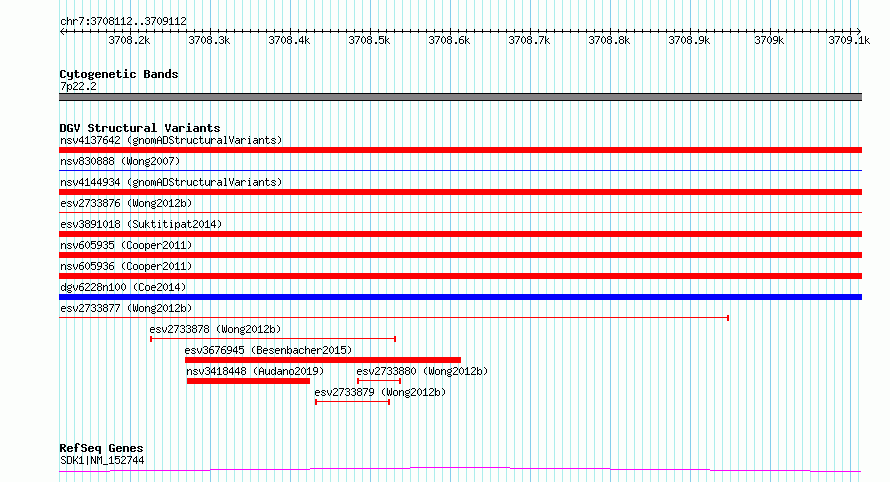Image resolution: width=890 pixels, height=482 pixels.
Task: Click the gray 7p22.2 cytogenetic band bar
Action: (x=460, y=97)
